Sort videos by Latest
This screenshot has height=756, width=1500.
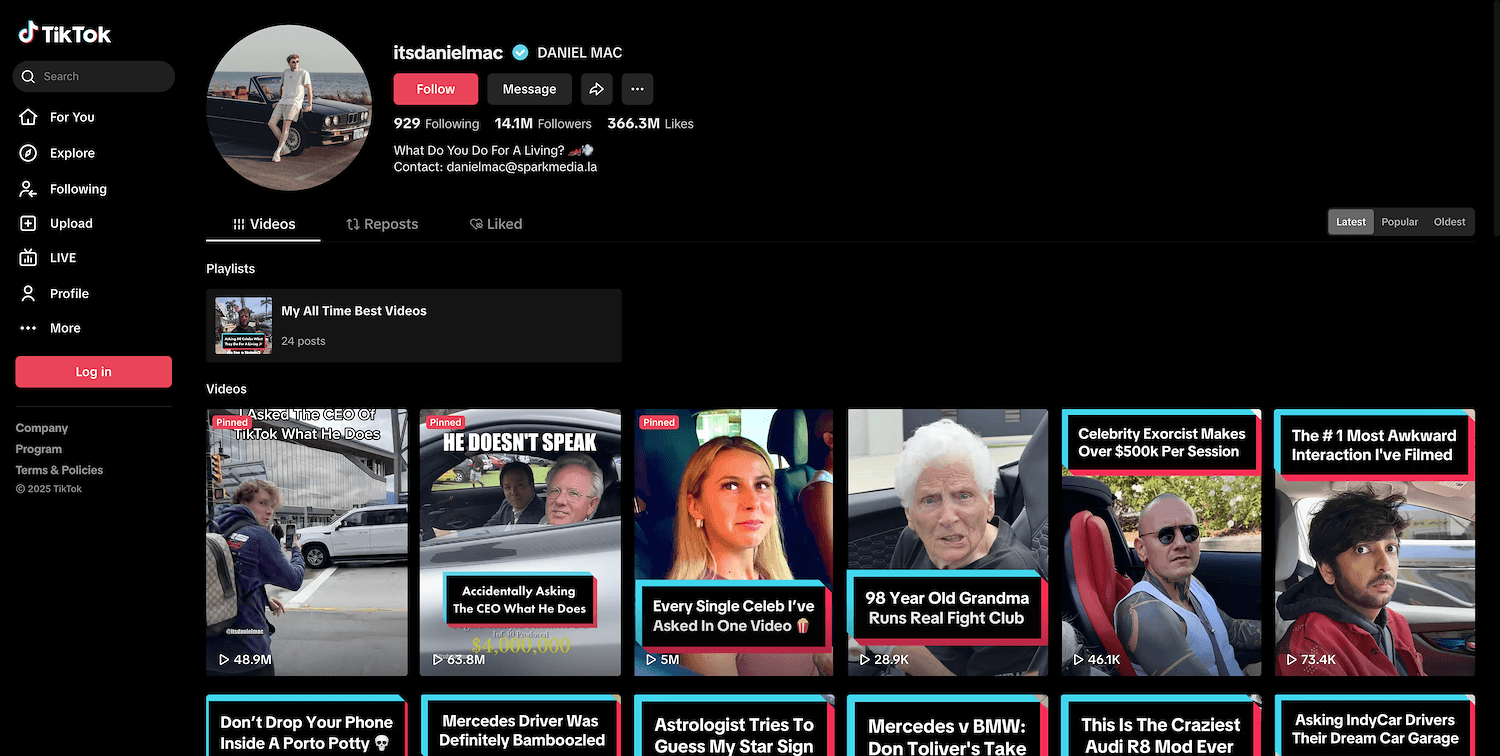point(1350,222)
